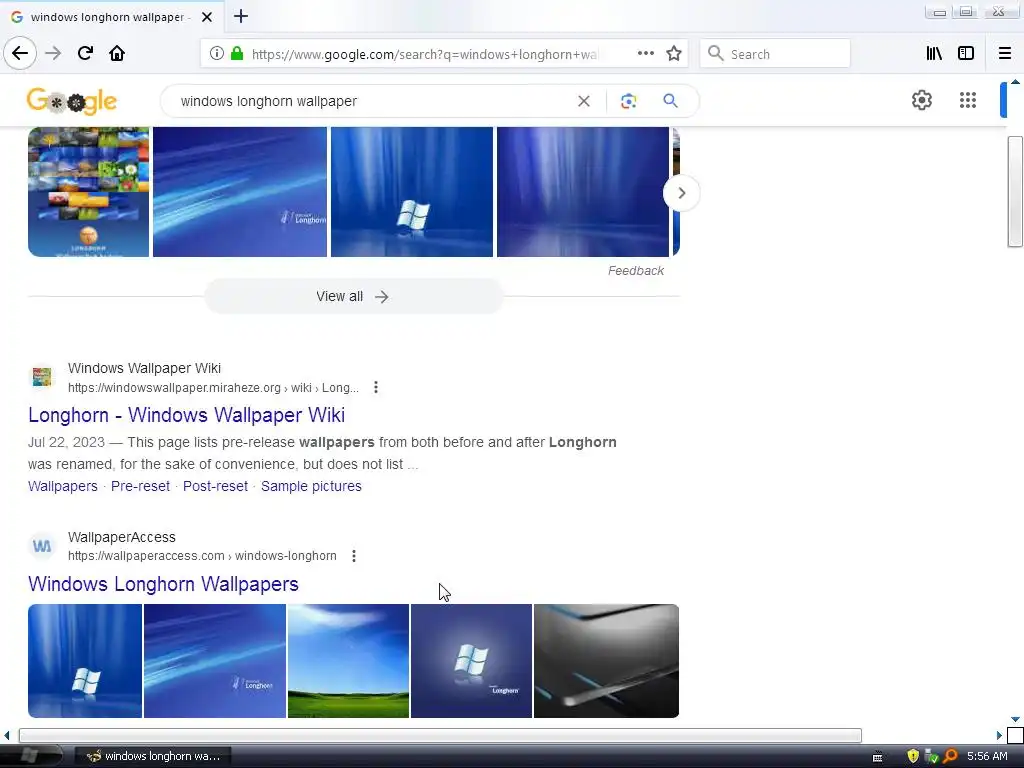Open more options for WallpaperAccess result
1024x768 pixels.
(x=354, y=556)
